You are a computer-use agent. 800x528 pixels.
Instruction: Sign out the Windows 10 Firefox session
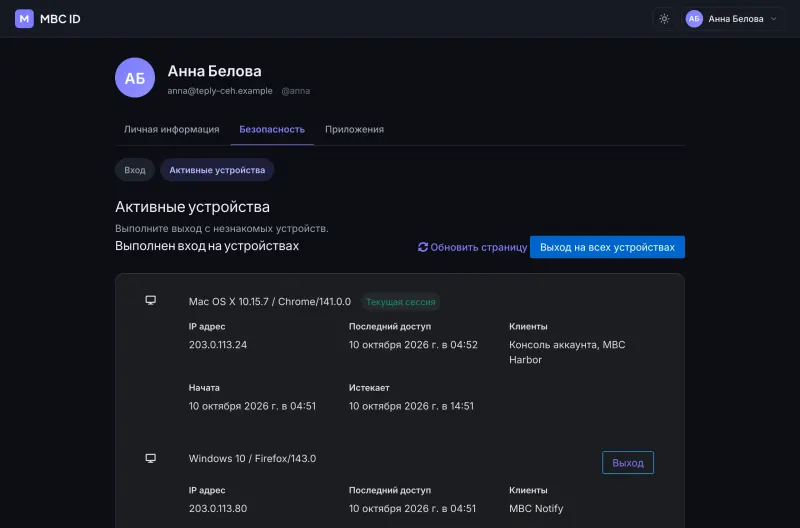pos(628,463)
